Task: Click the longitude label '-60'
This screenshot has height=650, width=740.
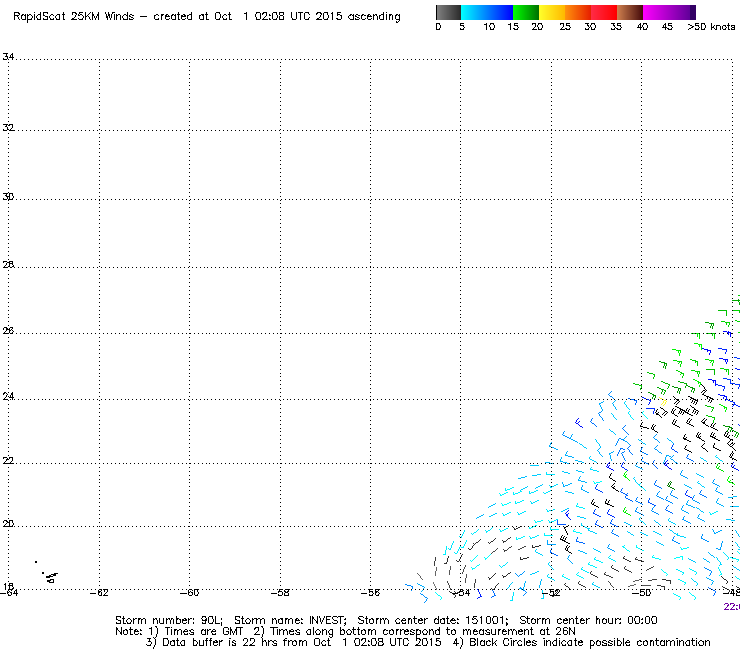Action: (189, 593)
